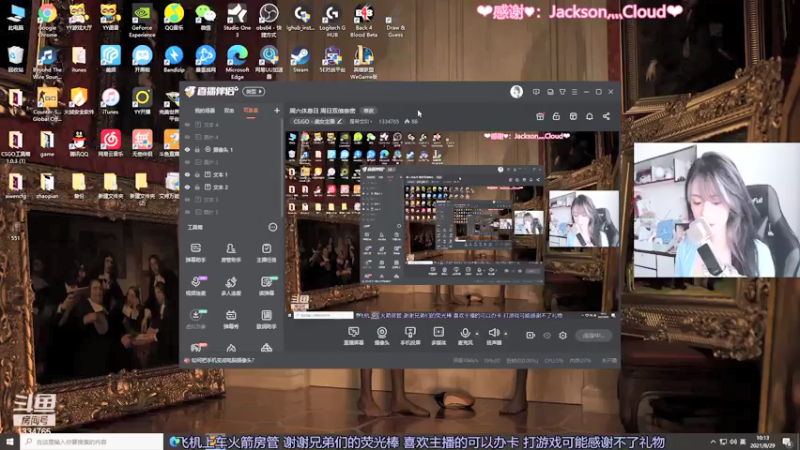Screen dimensions: 800x450
Task: Open the room manager assistant tool
Action: coord(231,253)
